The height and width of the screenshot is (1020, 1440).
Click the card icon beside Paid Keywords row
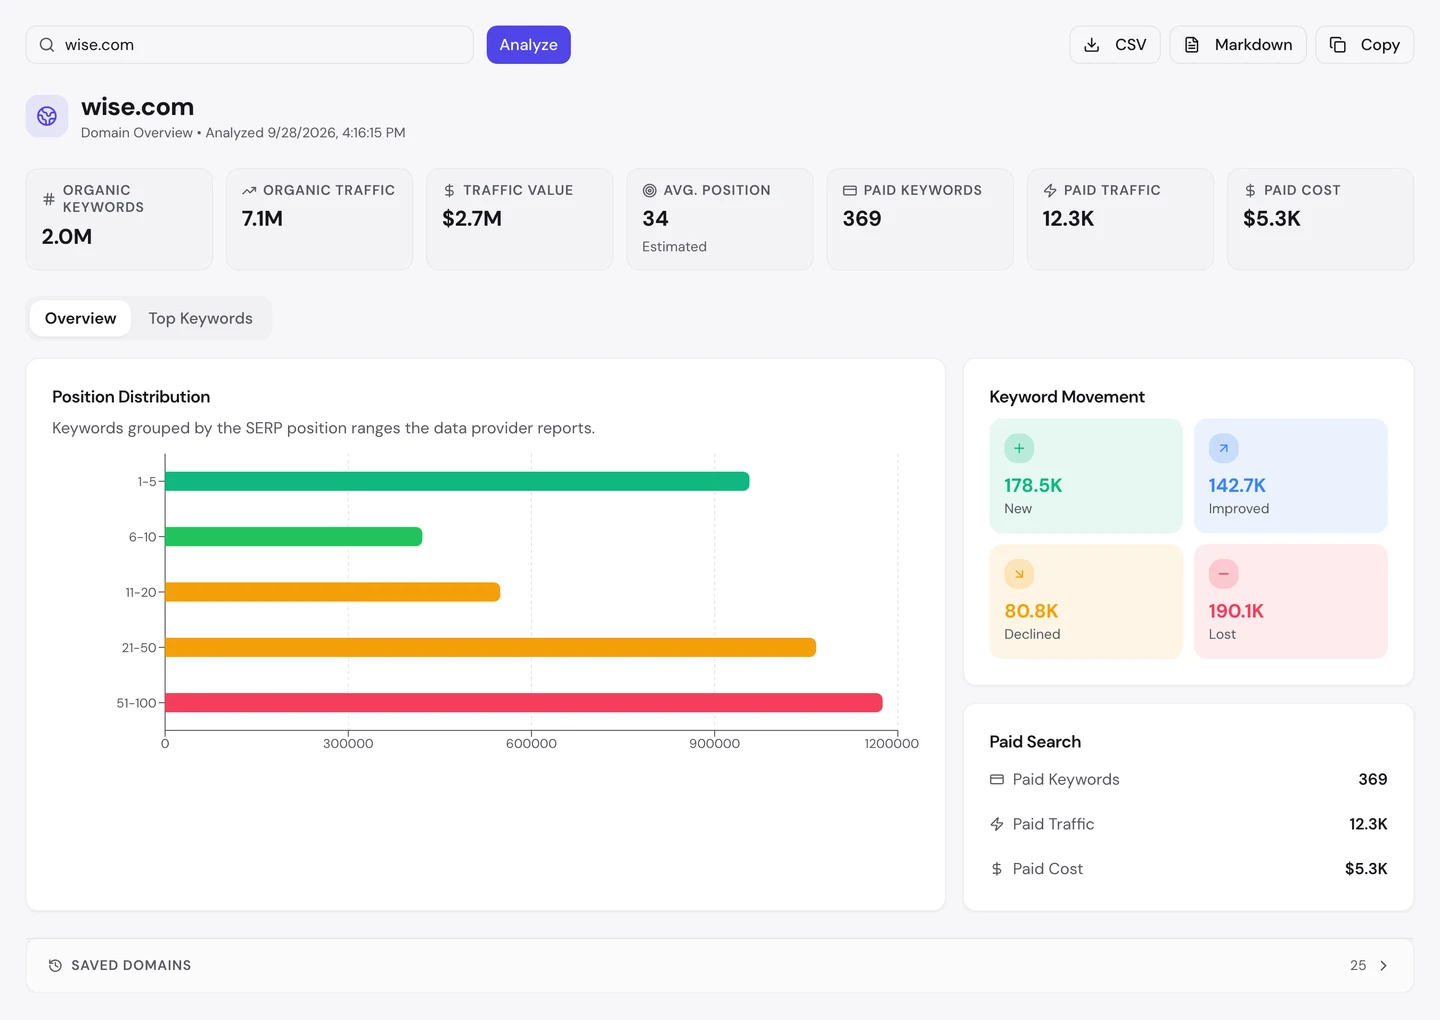(997, 779)
